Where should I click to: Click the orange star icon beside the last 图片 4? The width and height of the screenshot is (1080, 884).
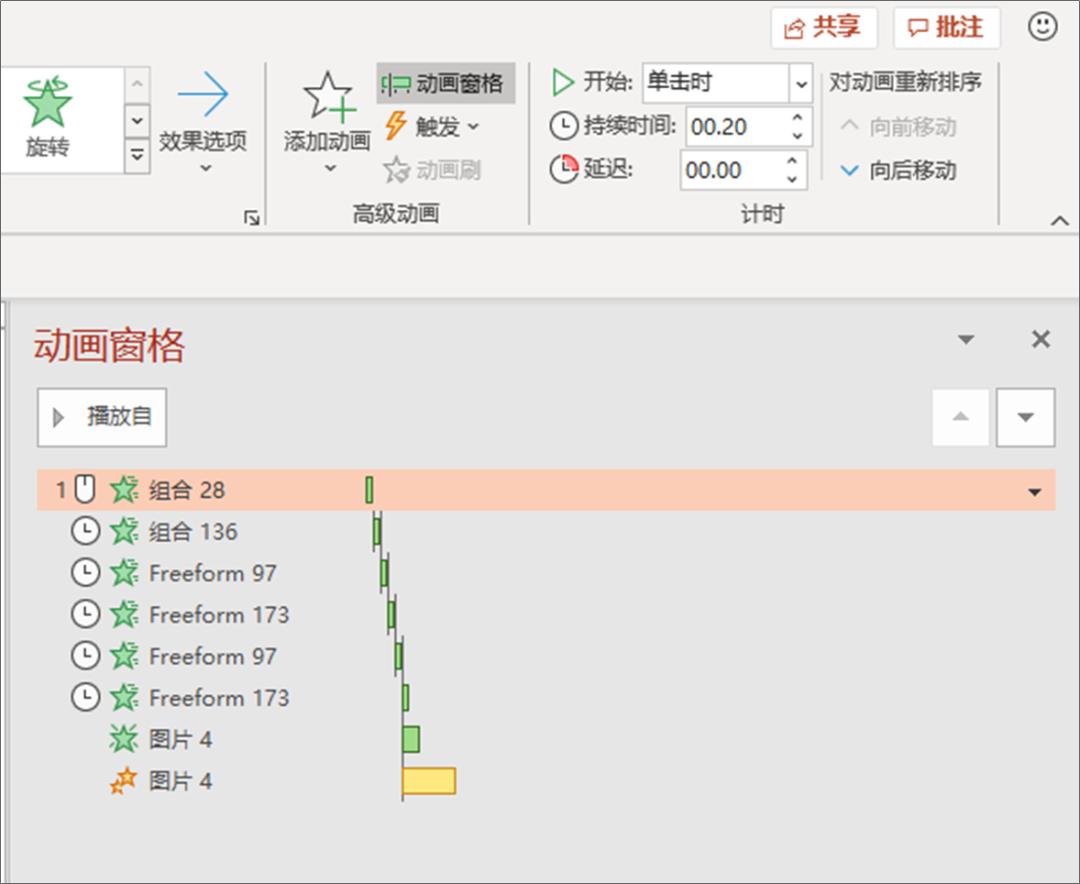[x=124, y=780]
